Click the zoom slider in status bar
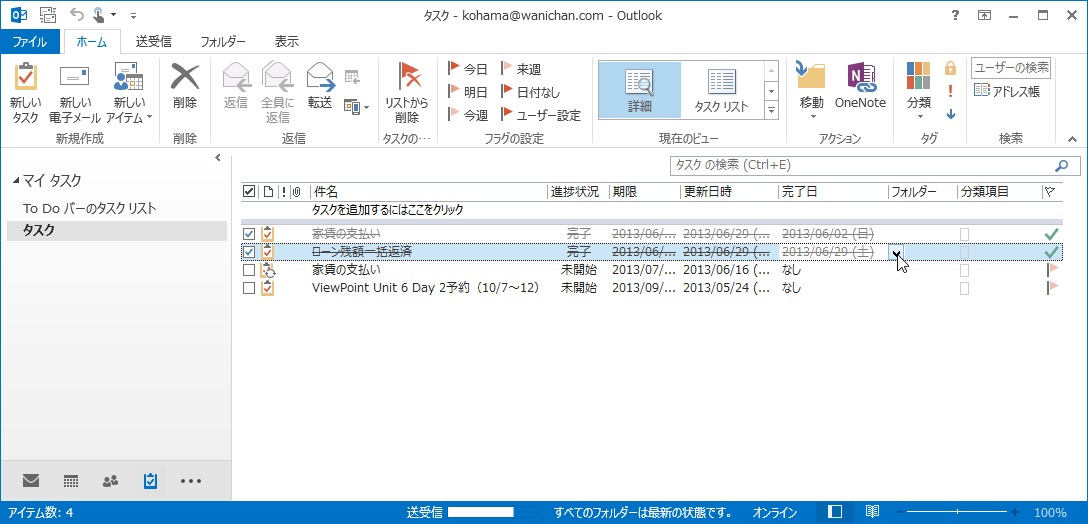Image resolution: width=1088 pixels, height=524 pixels. [957, 513]
